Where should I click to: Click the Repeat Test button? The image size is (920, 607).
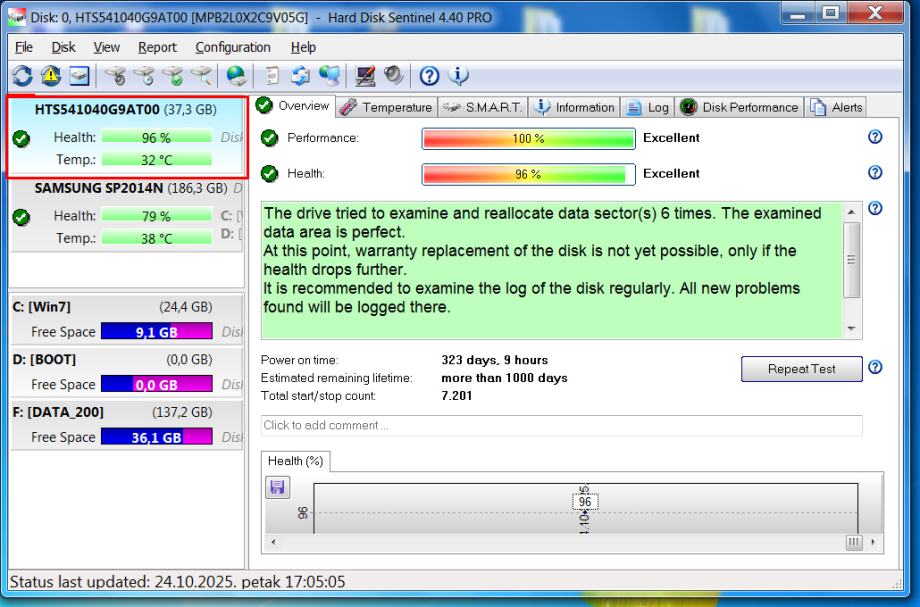point(801,369)
